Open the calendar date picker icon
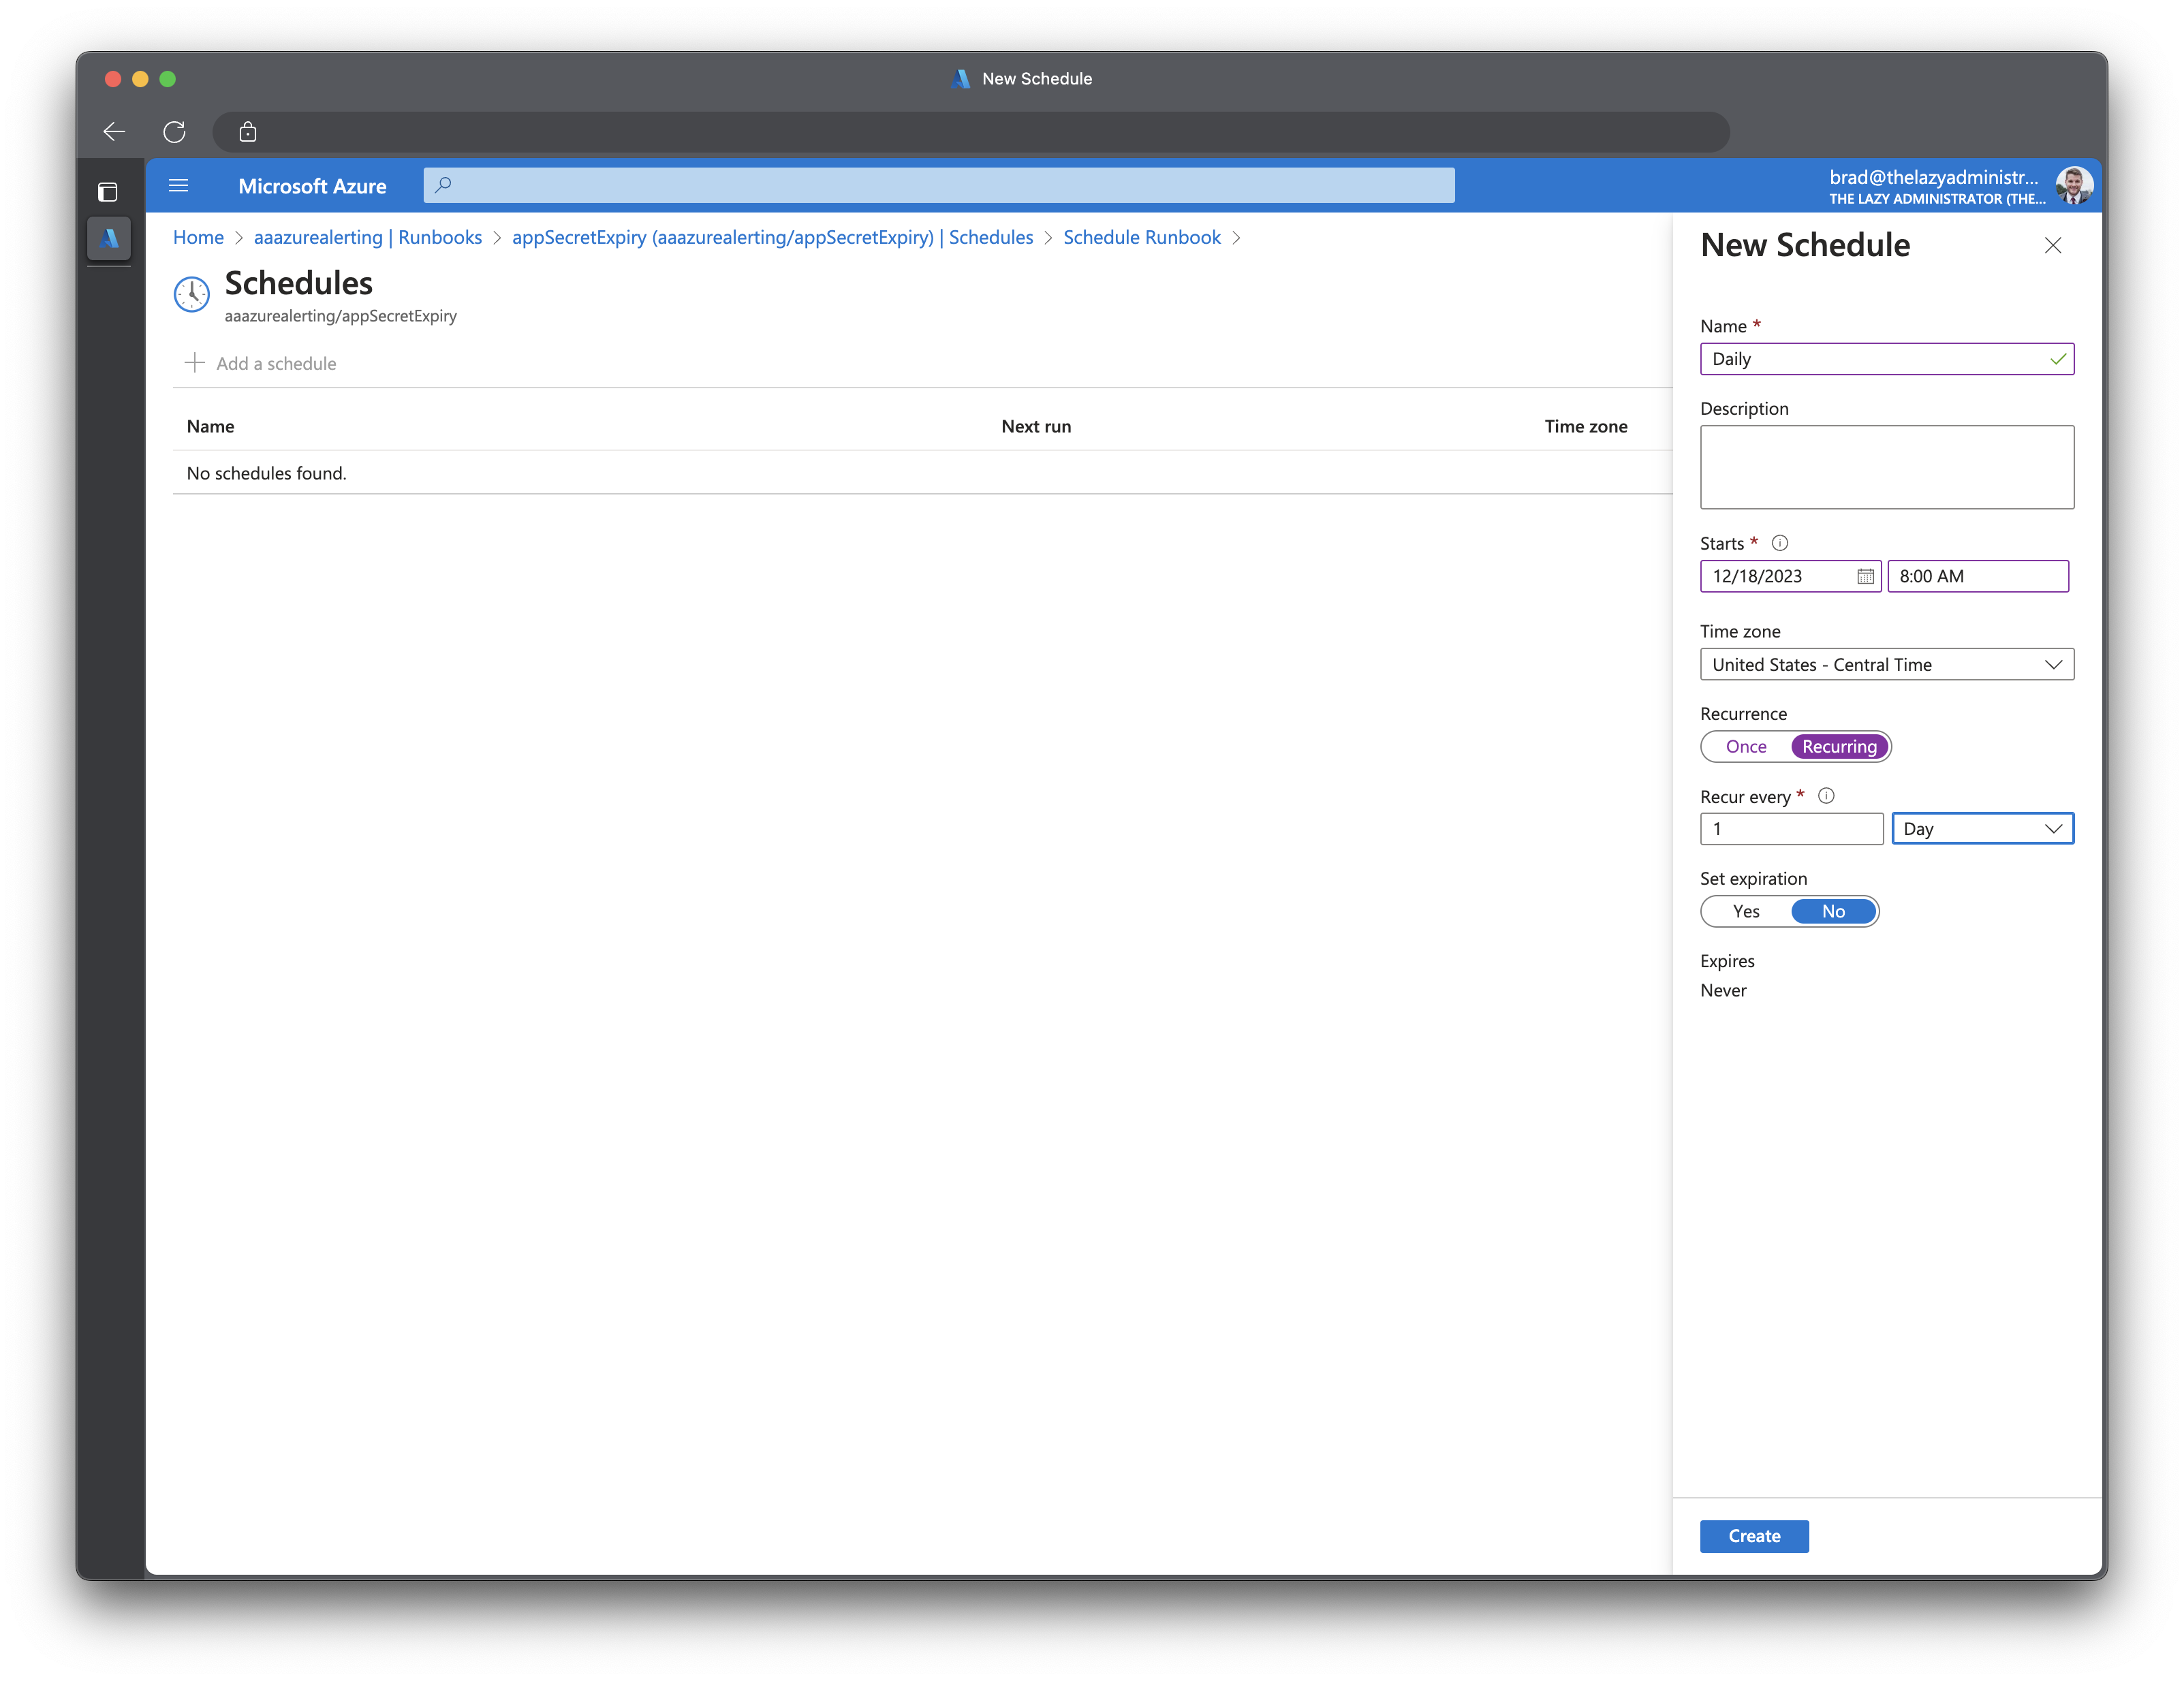Screen dimensions: 2184x1681 click(x=1865, y=576)
